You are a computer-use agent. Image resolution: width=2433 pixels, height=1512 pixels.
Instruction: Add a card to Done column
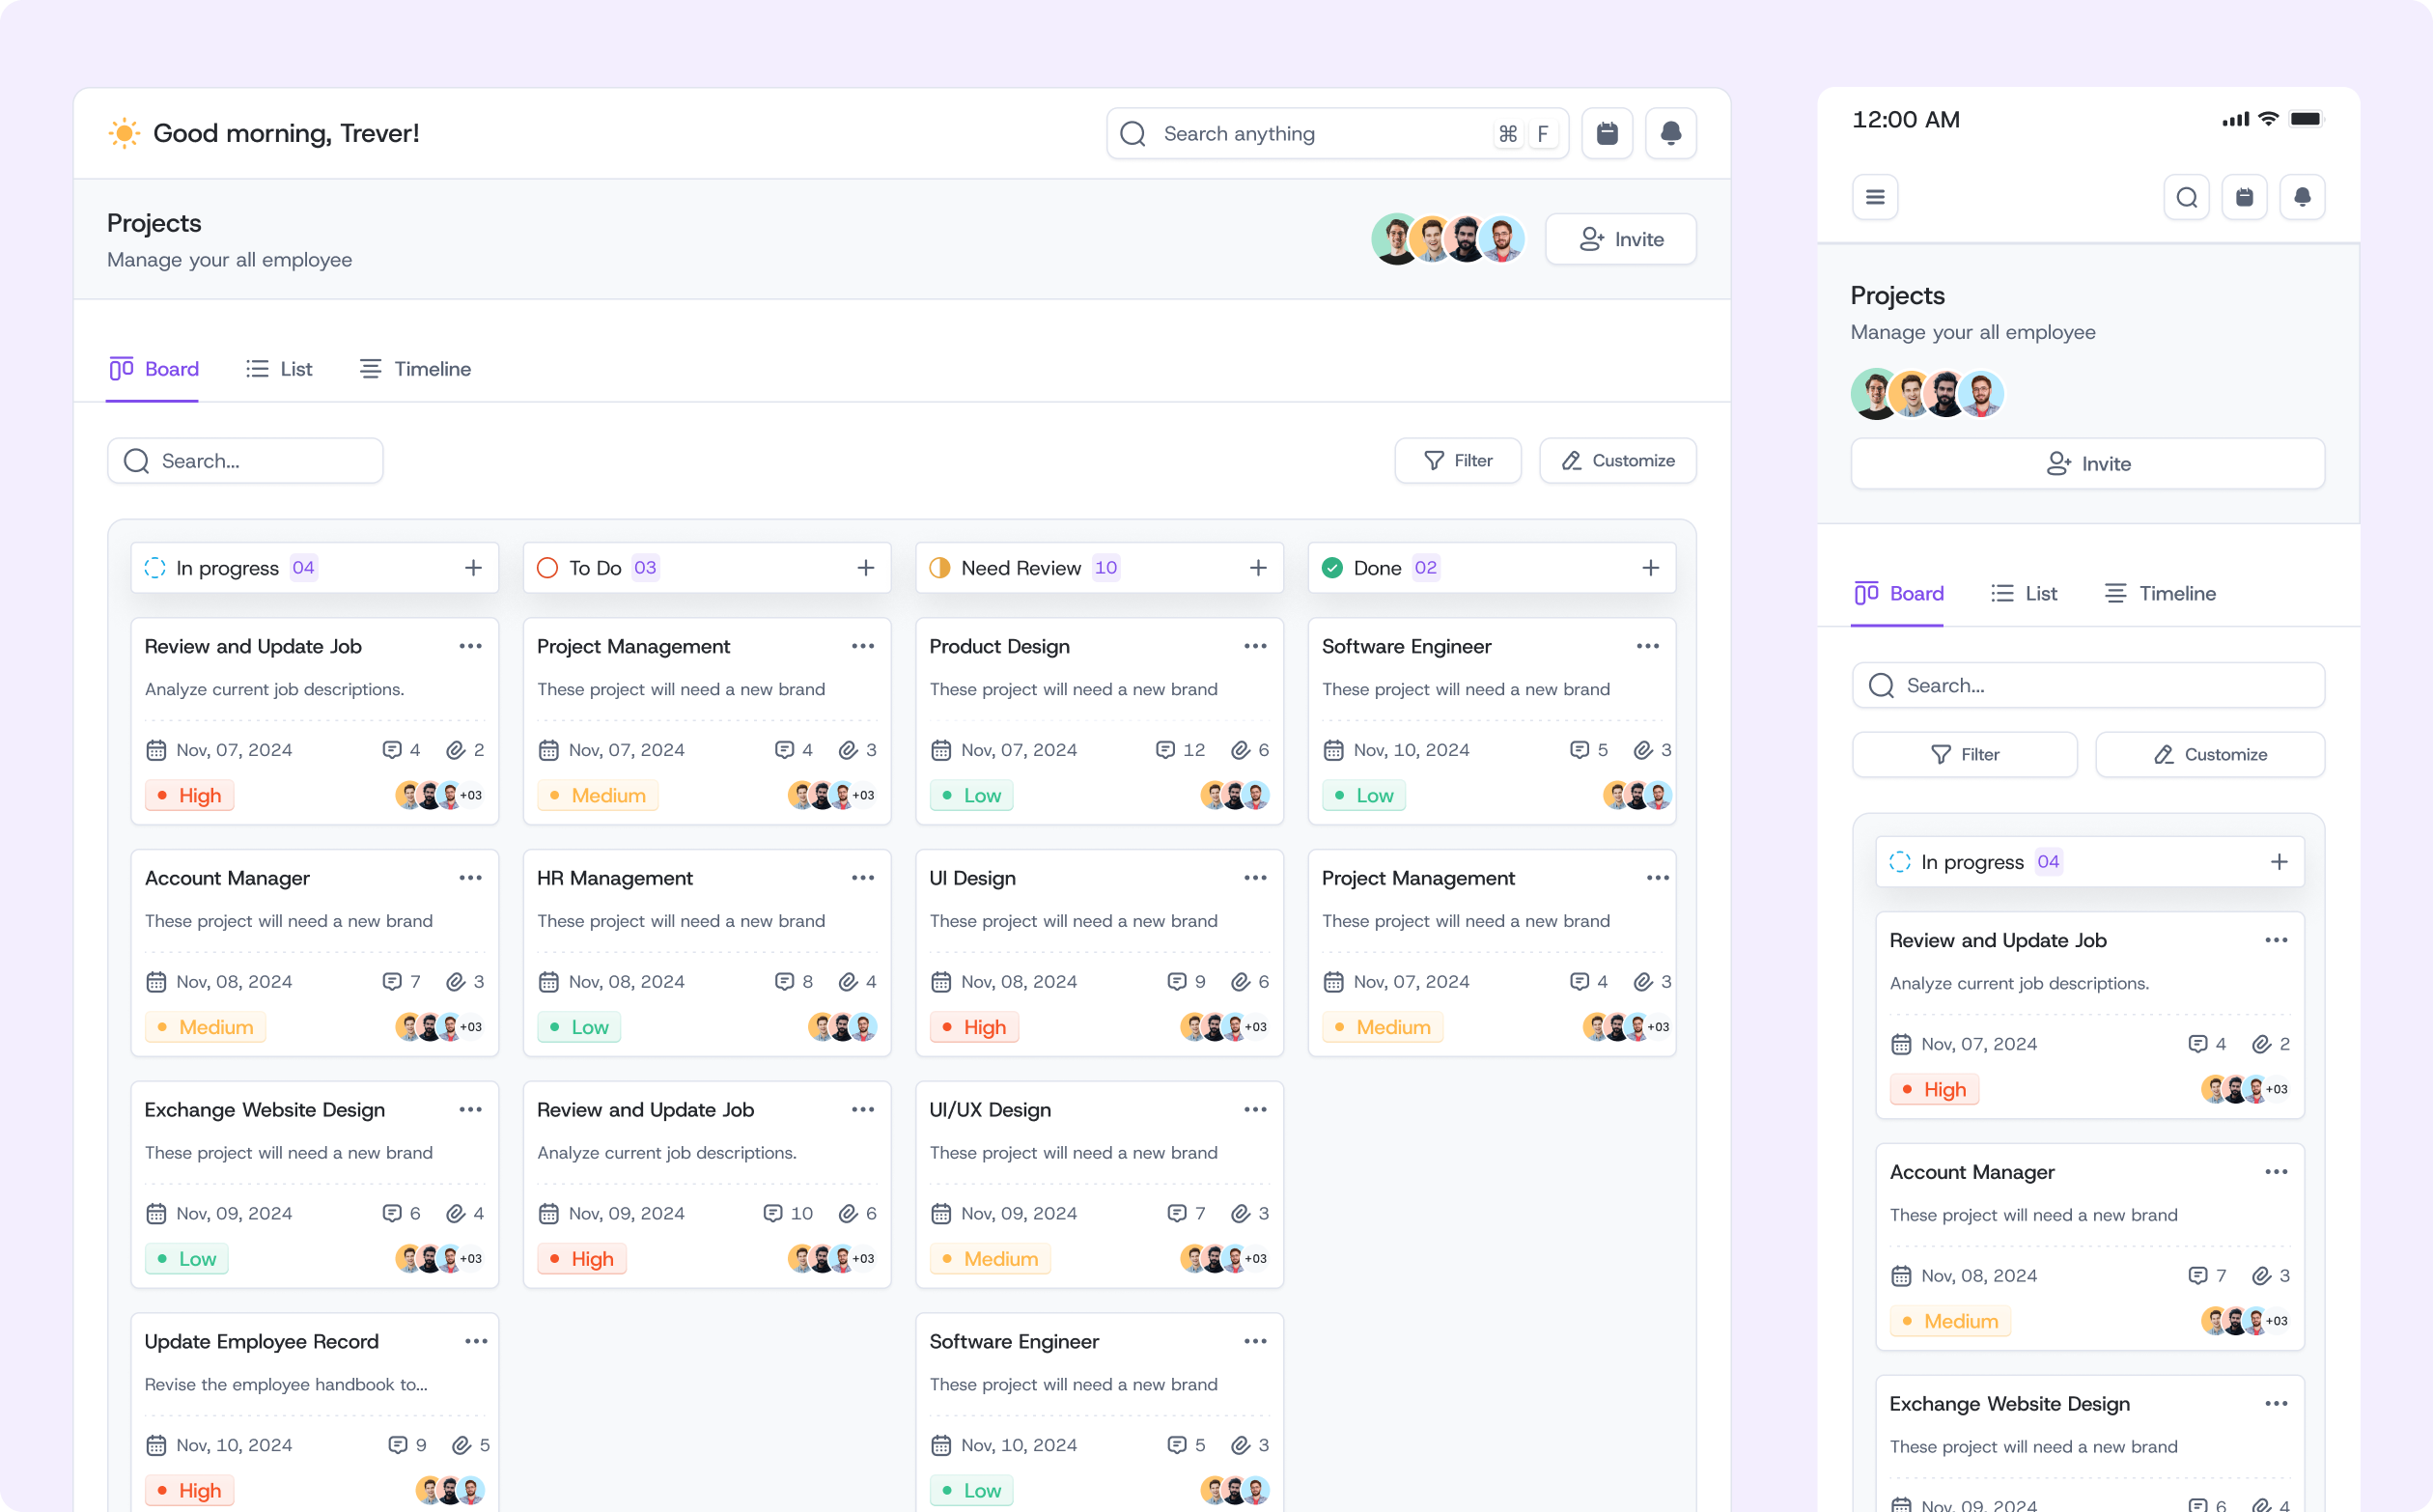tap(1650, 568)
